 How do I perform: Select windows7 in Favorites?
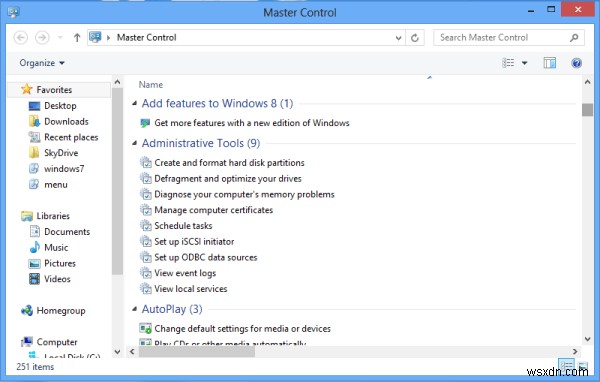(x=64, y=169)
